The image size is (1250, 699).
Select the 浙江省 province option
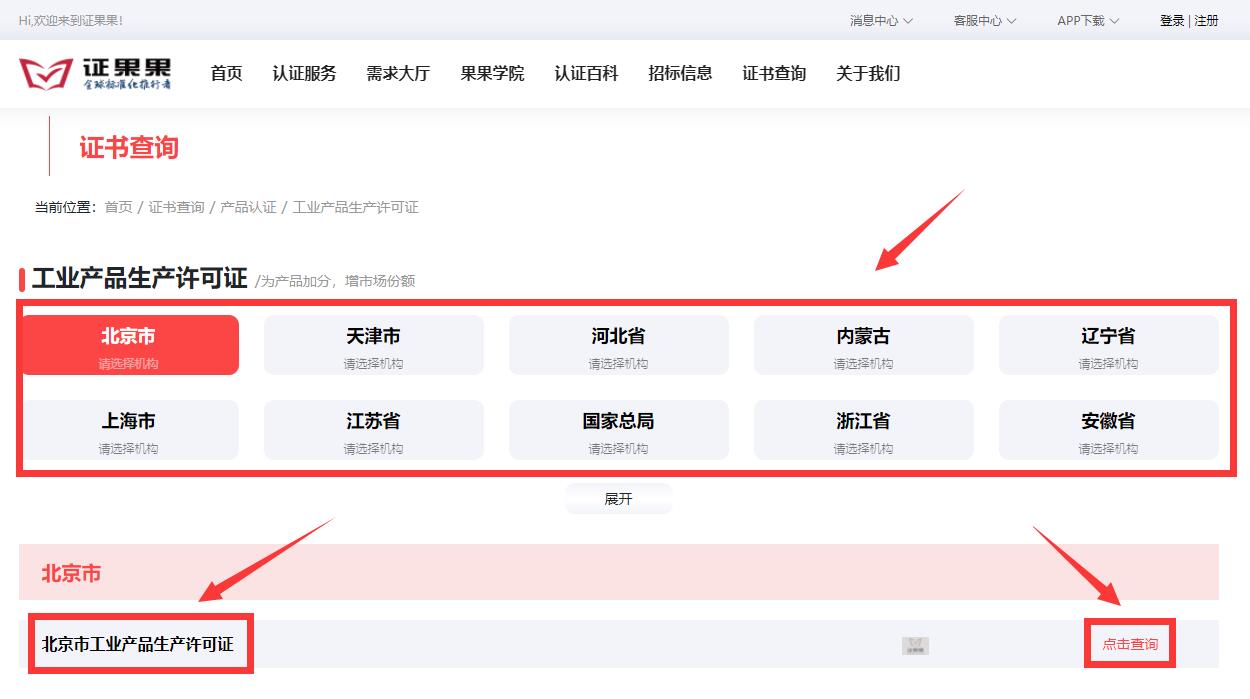(863, 429)
